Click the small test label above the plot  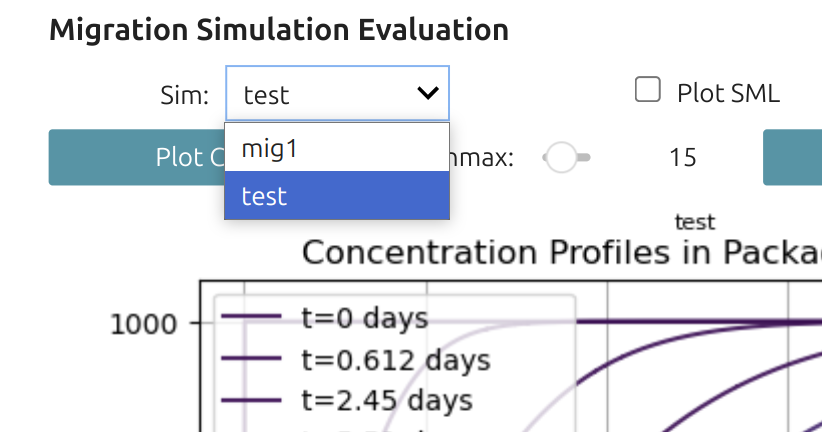pyautogui.click(x=695, y=221)
